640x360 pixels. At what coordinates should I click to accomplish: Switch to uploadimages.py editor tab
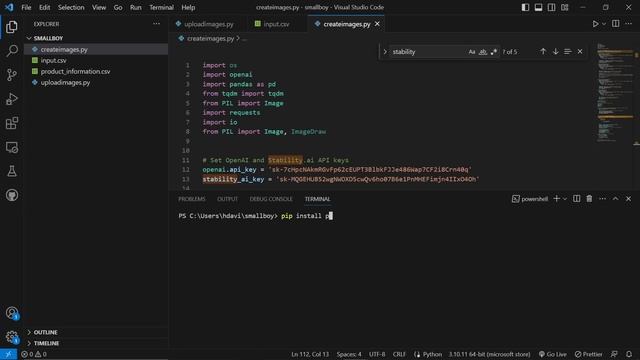[x=208, y=24]
